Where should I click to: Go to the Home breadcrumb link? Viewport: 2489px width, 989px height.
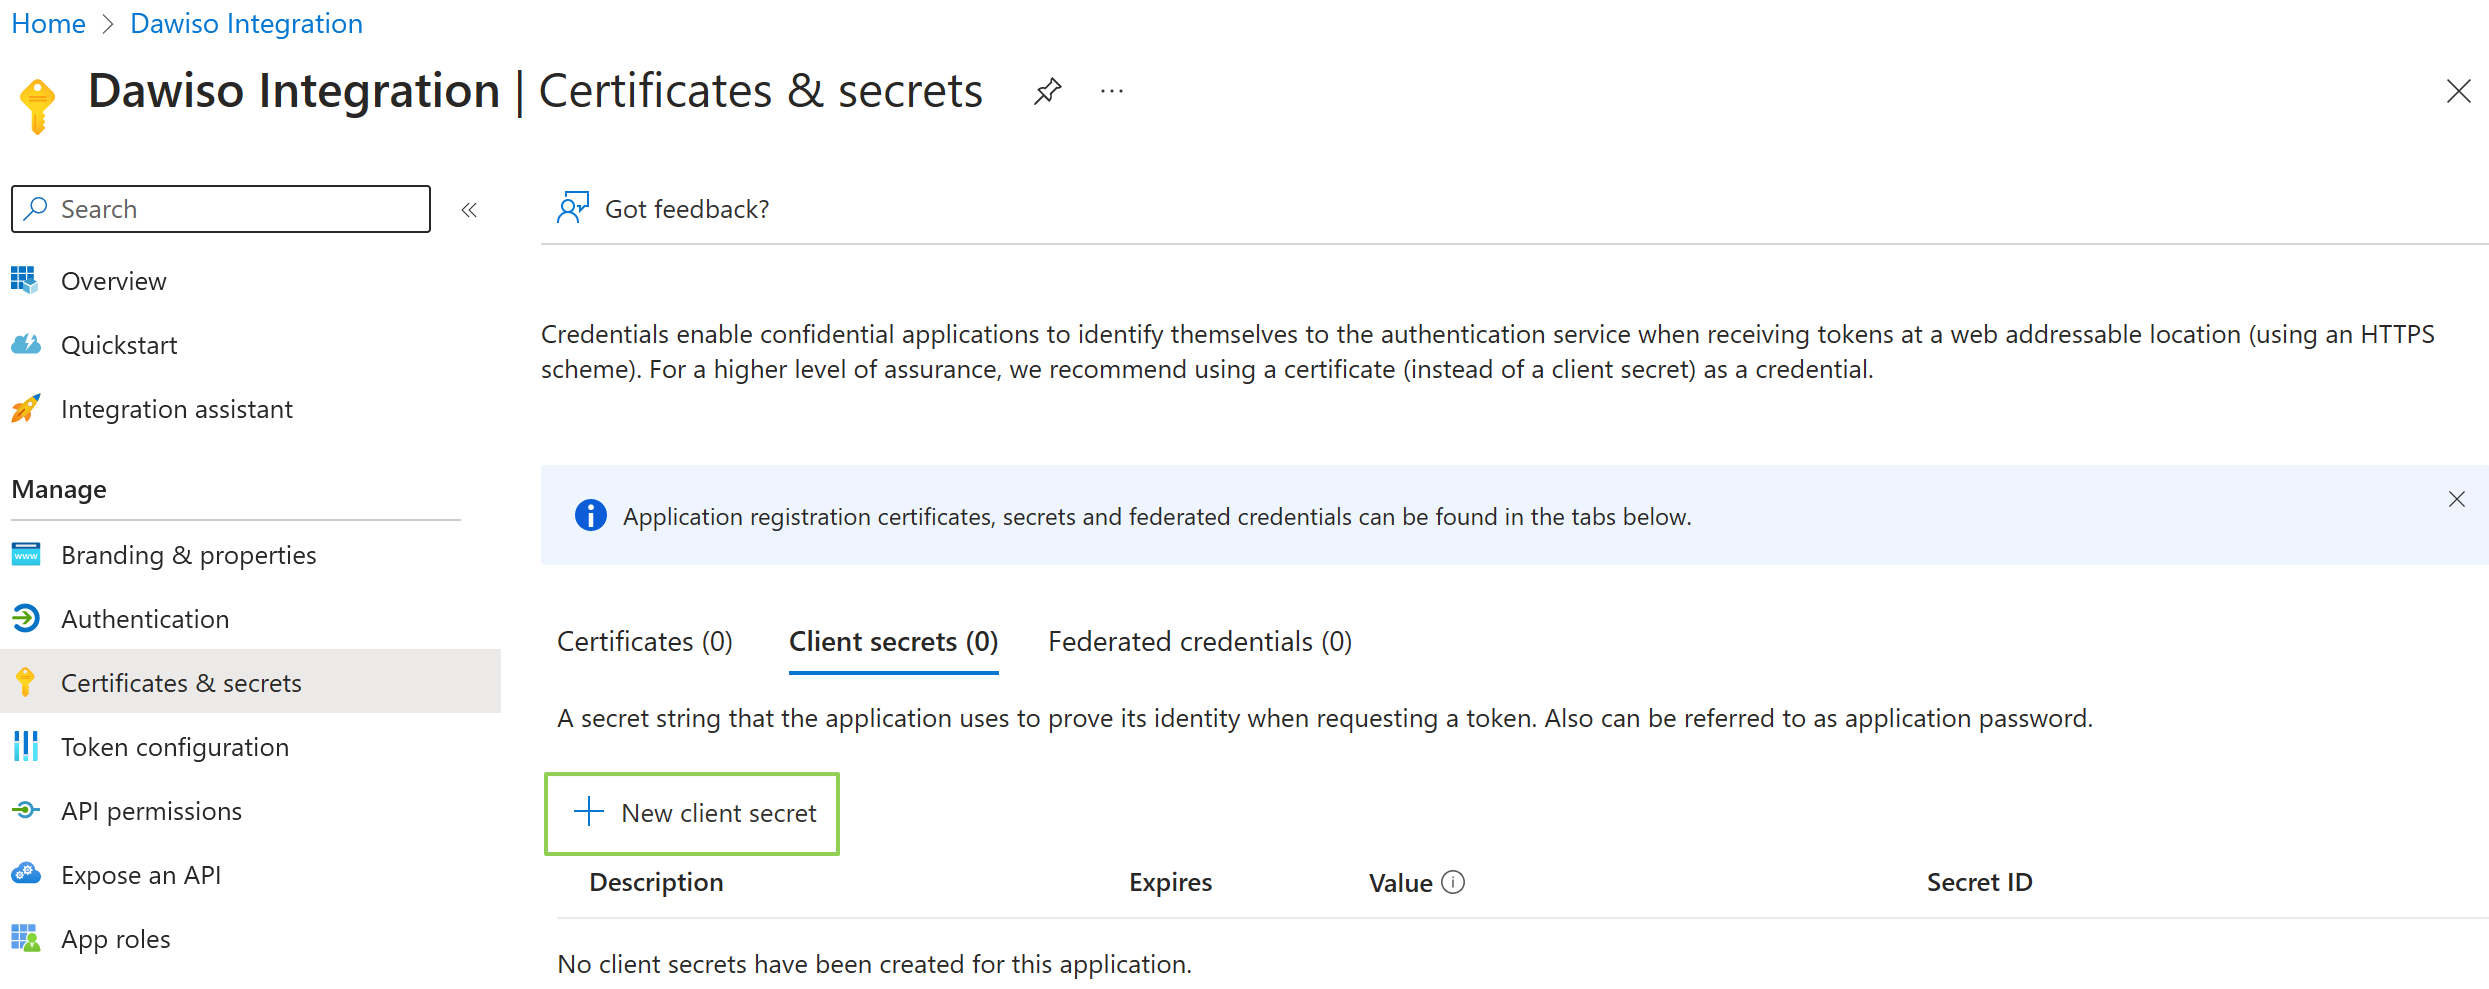click(x=48, y=24)
